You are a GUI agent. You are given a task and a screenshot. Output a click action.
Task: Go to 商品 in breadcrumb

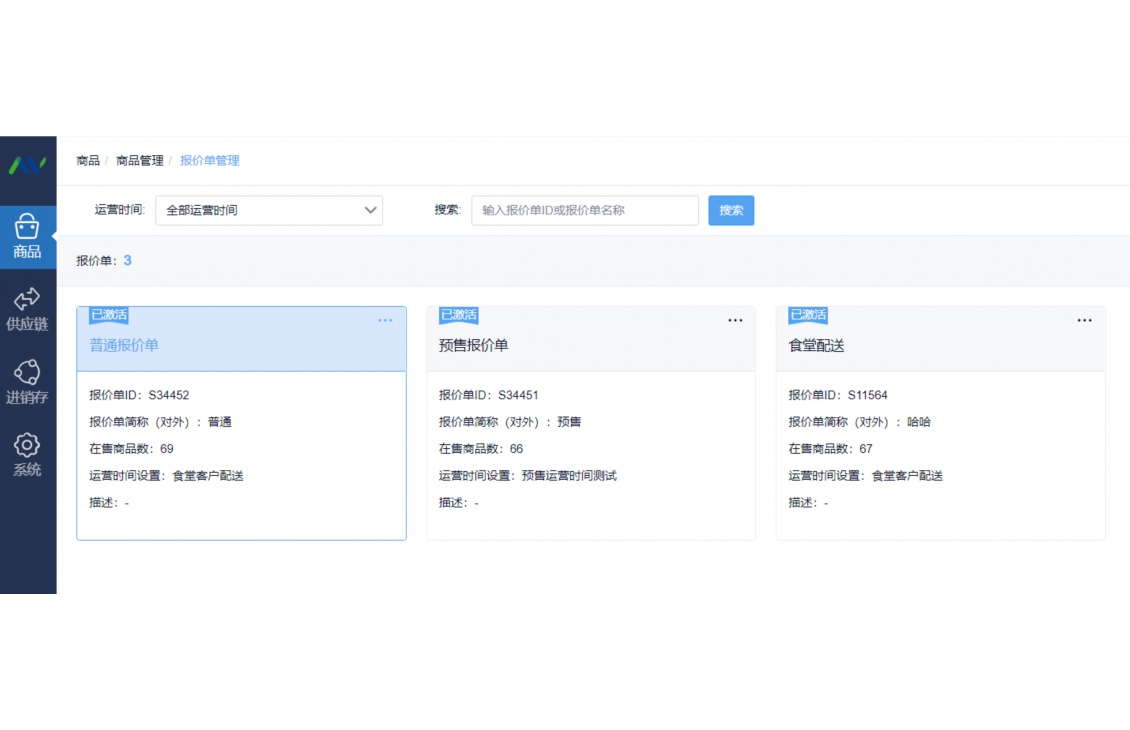coord(88,160)
